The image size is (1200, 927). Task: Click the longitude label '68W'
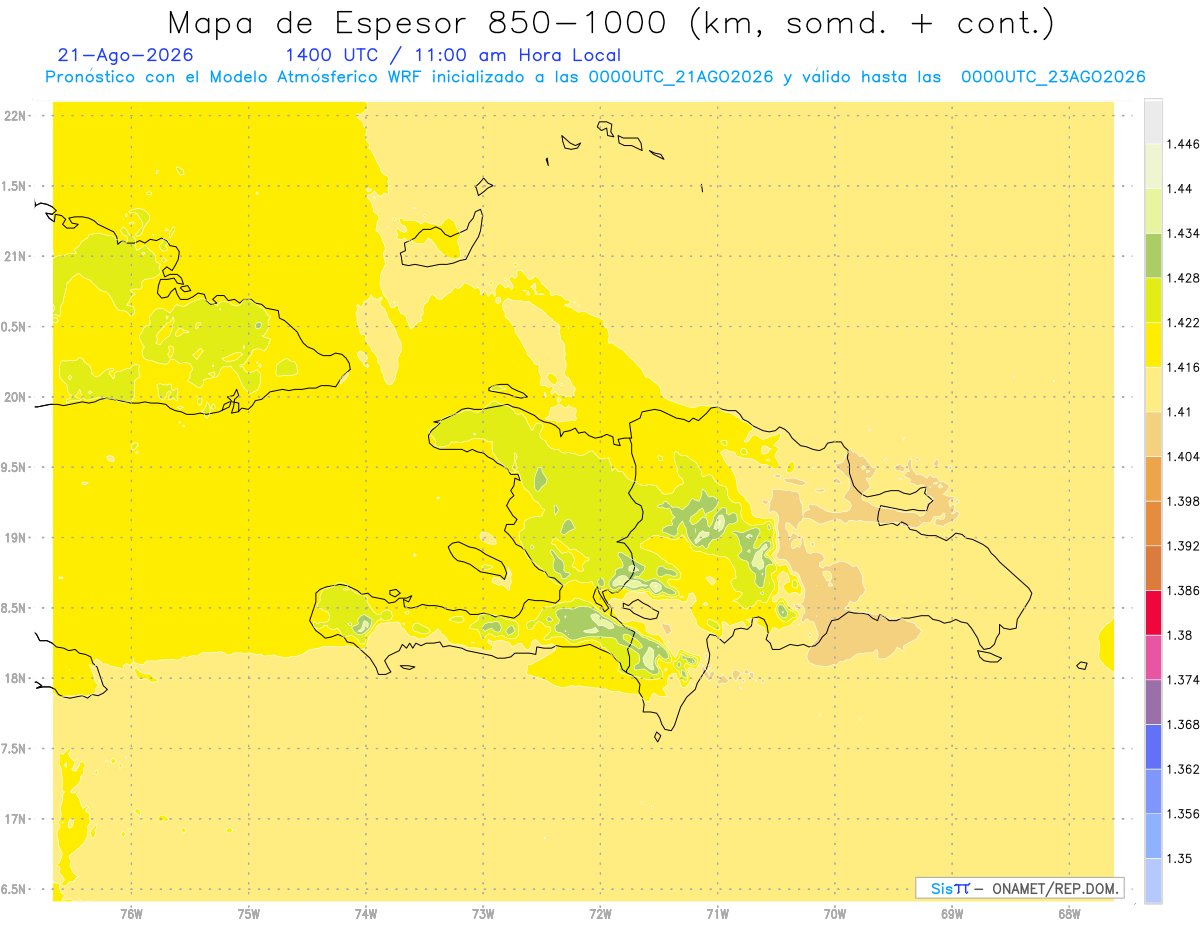click(x=1069, y=913)
